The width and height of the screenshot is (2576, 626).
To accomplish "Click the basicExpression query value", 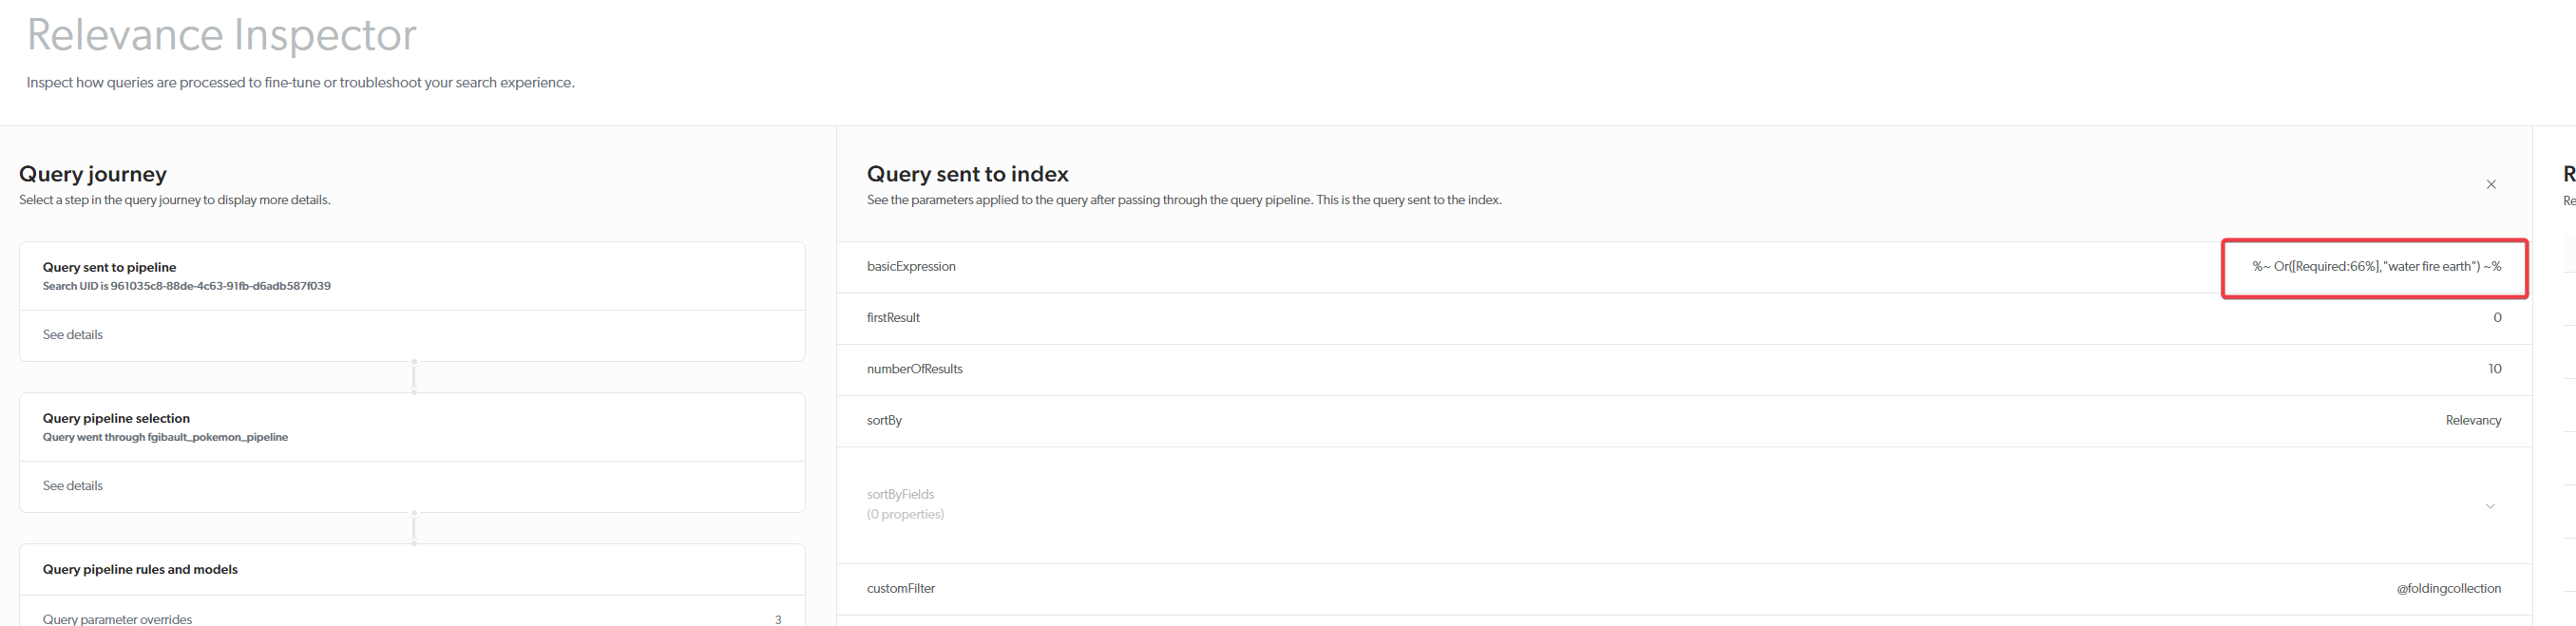I will [2375, 267].
